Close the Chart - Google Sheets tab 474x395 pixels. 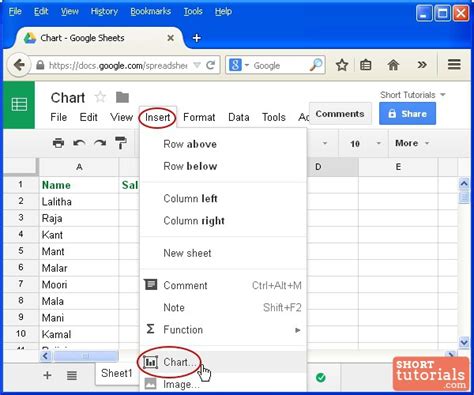(x=170, y=38)
